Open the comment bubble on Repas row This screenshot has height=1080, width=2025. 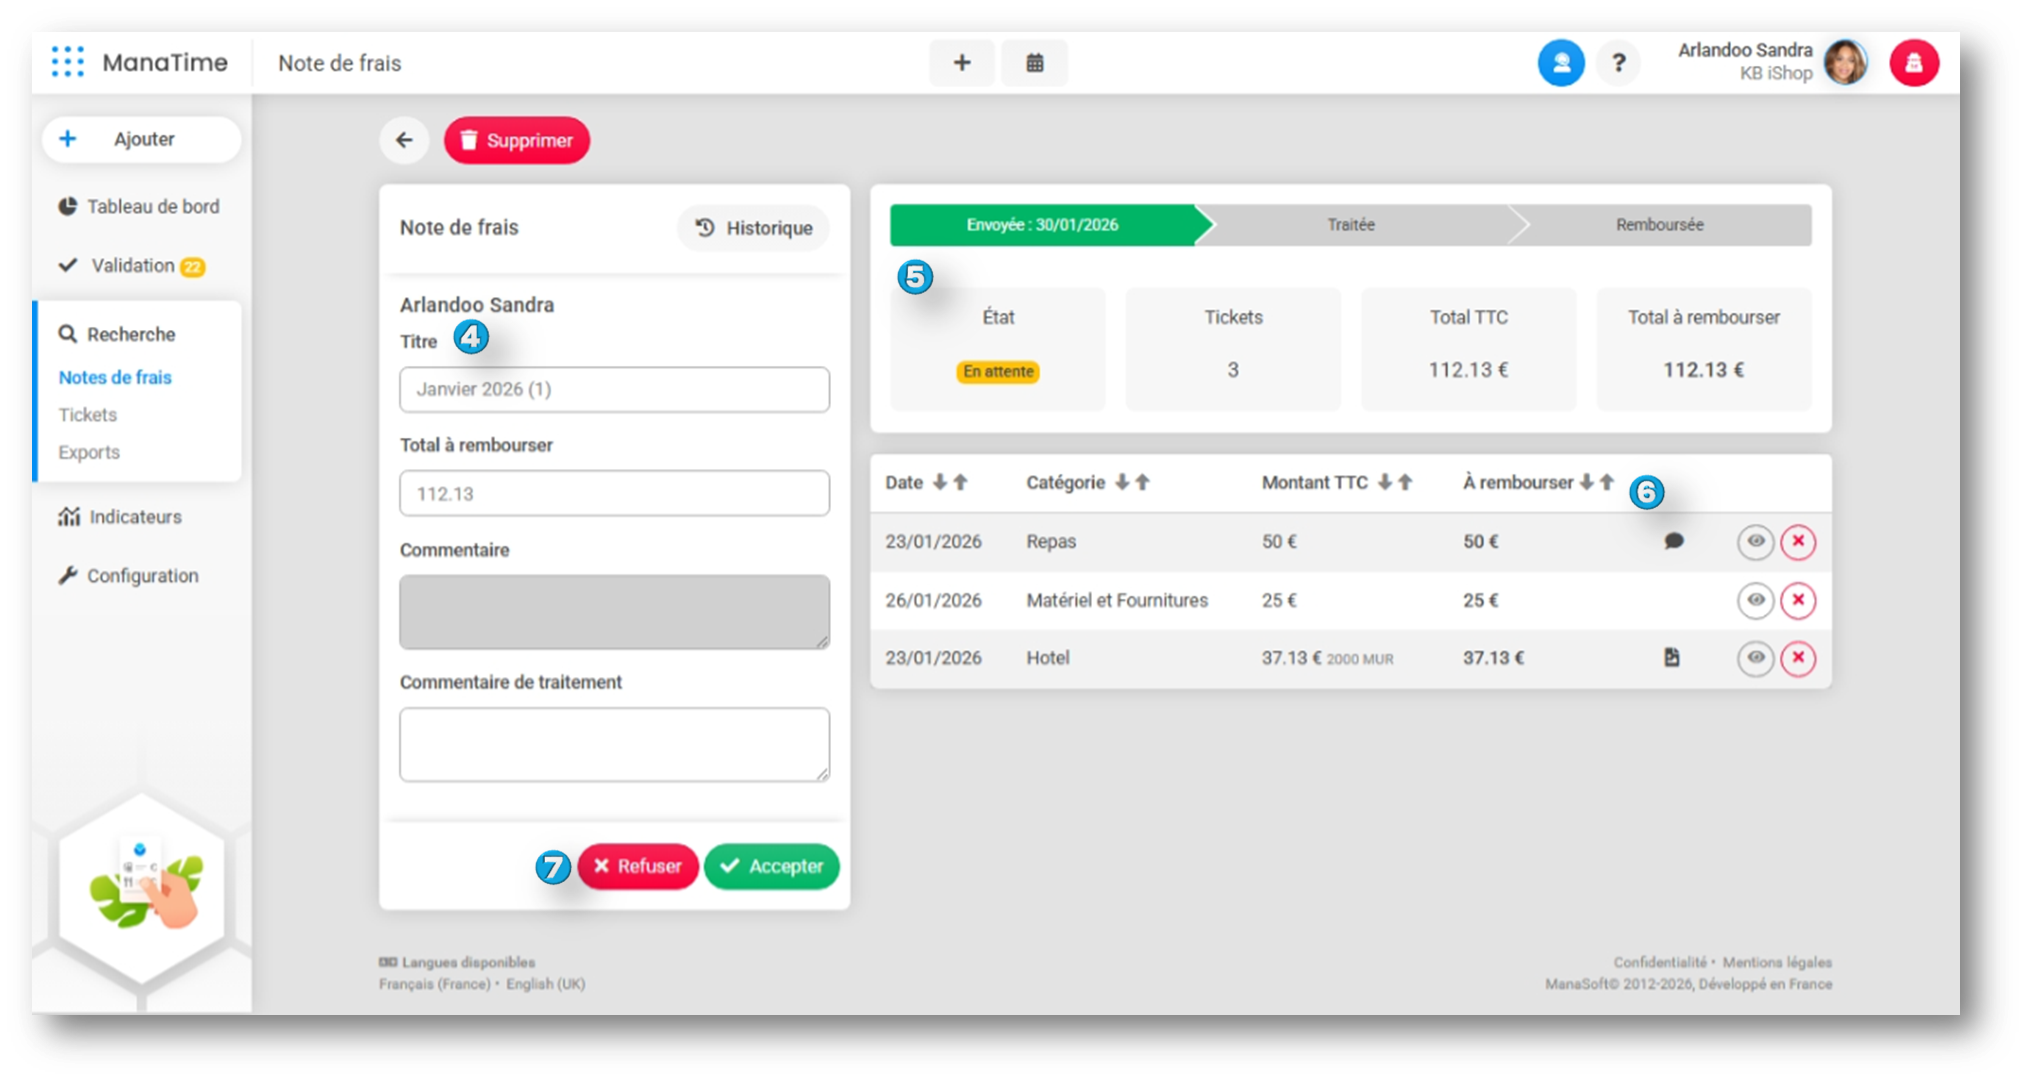[x=1673, y=541]
